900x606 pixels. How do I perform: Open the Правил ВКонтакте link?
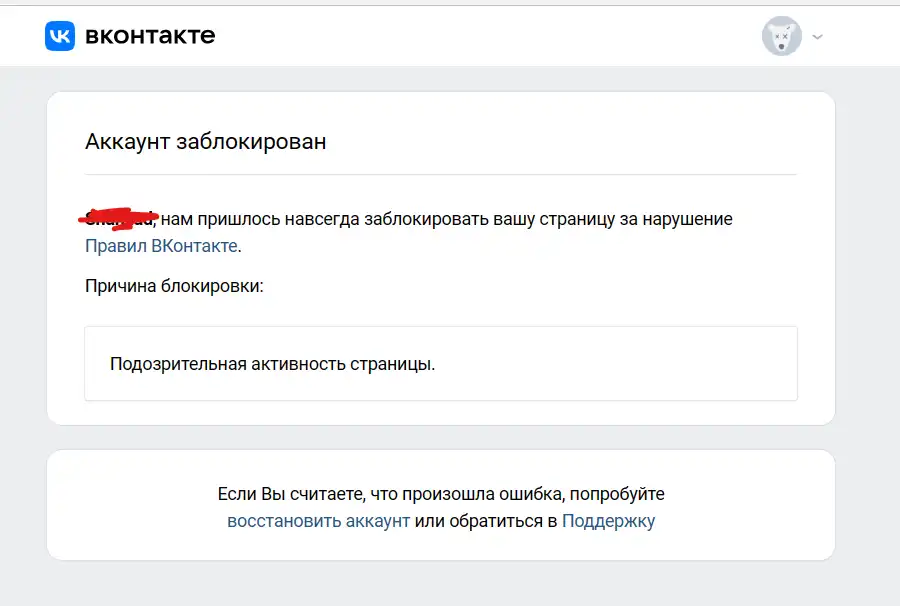(x=161, y=246)
